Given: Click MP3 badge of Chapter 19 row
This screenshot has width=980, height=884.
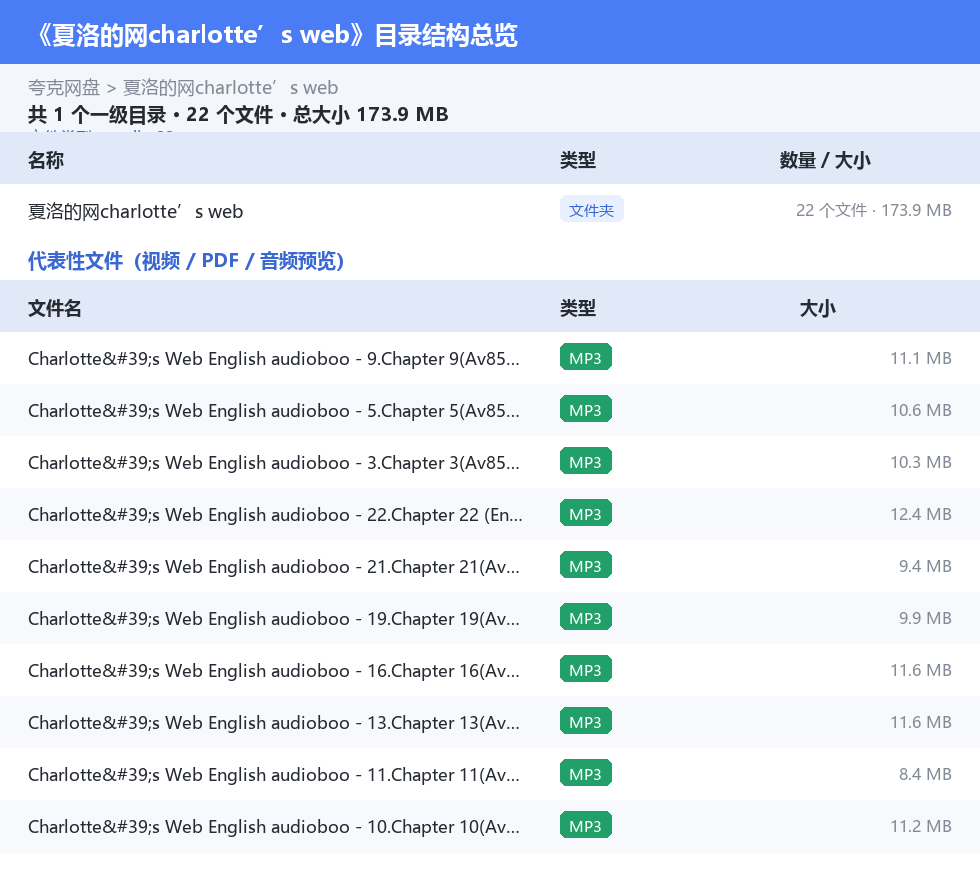Looking at the screenshot, I should [586, 617].
